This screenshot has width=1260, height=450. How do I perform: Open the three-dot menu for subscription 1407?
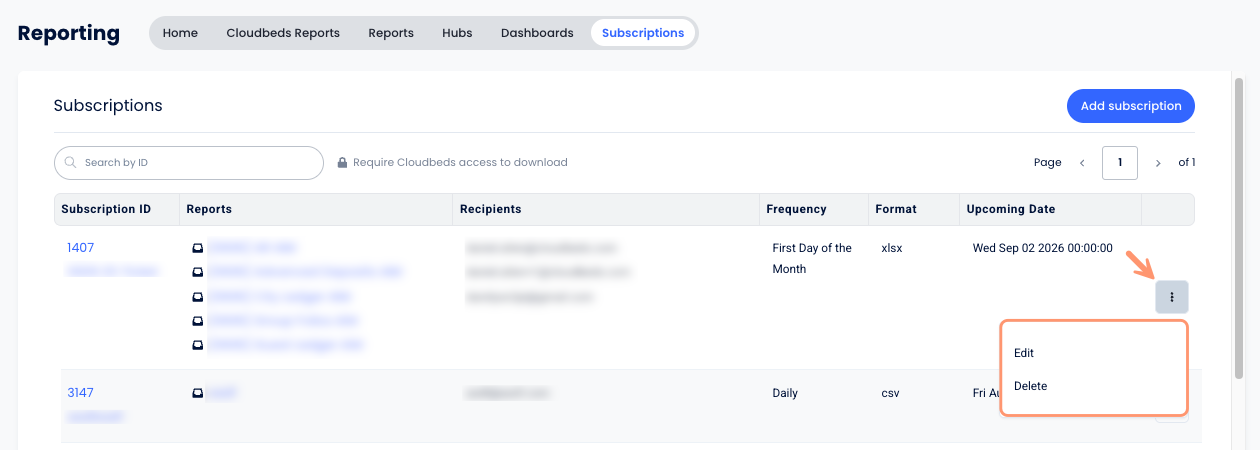(1172, 297)
